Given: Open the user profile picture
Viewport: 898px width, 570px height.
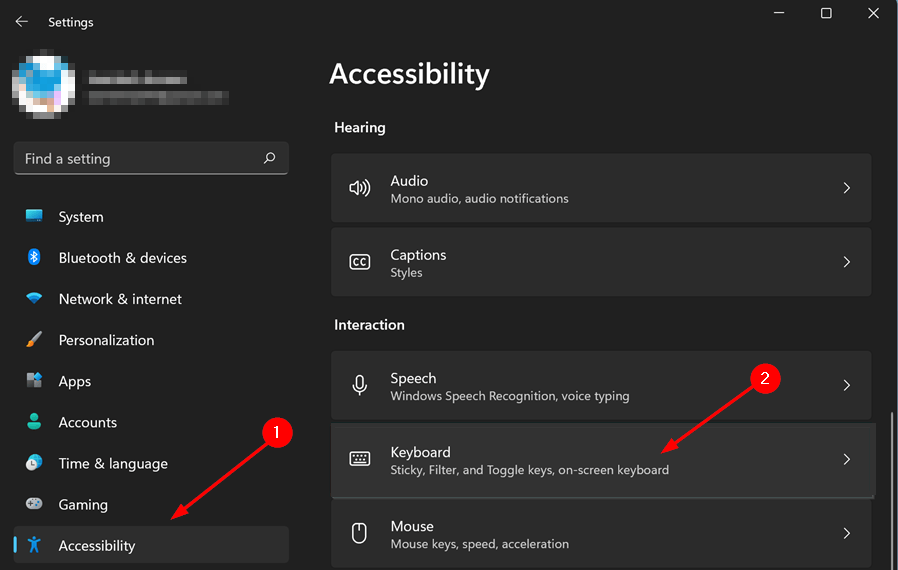Looking at the screenshot, I should pyautogui.click(x=44, y=86).
